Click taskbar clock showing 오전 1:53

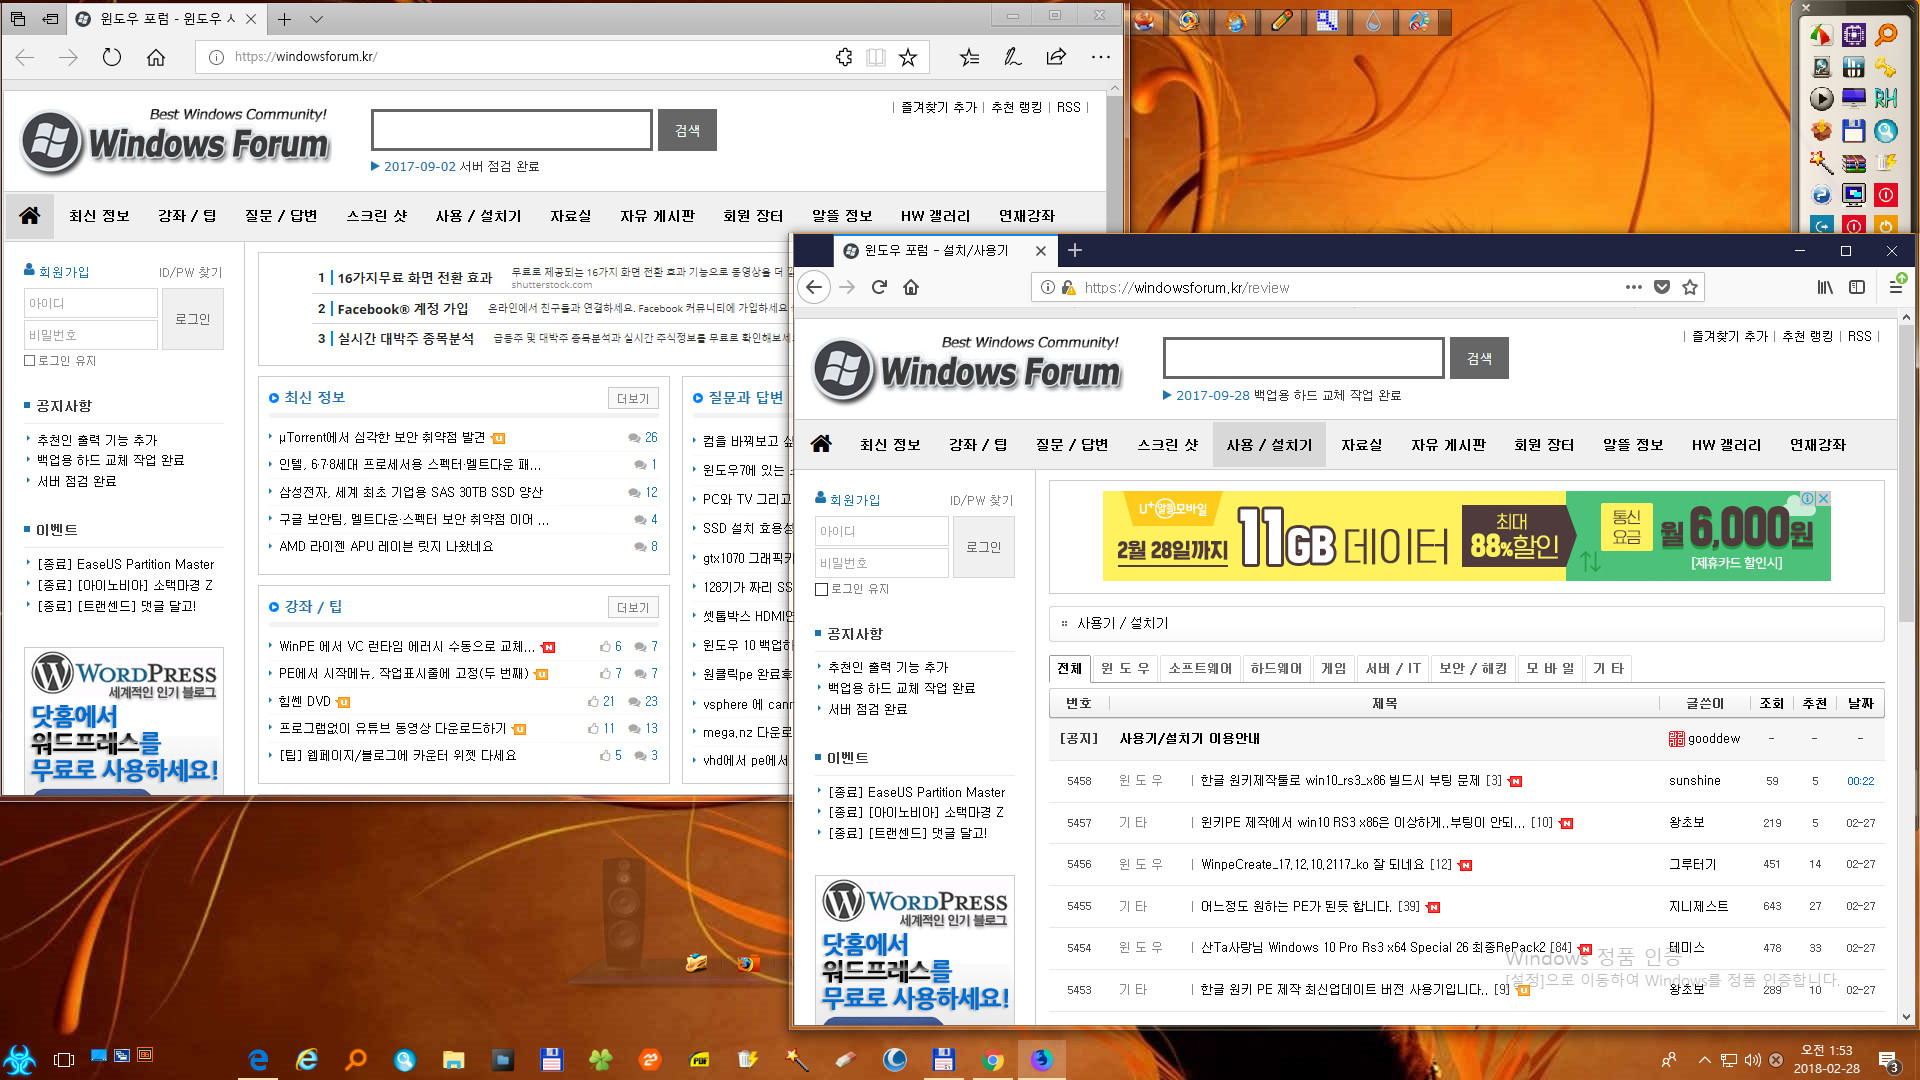[1826, 1060]
